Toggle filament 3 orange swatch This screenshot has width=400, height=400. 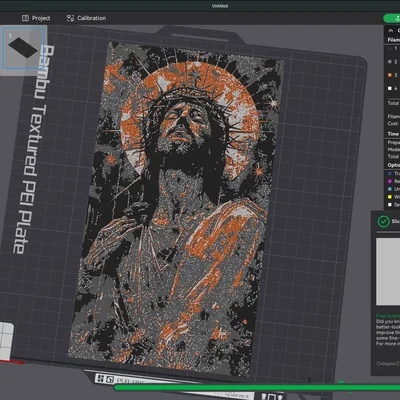[390, 75]
